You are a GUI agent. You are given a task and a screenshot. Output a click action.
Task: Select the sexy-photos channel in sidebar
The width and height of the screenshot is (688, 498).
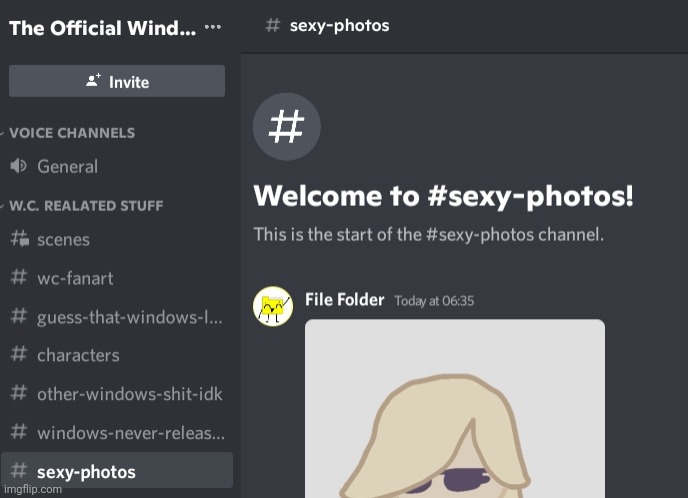pos(116,470)
